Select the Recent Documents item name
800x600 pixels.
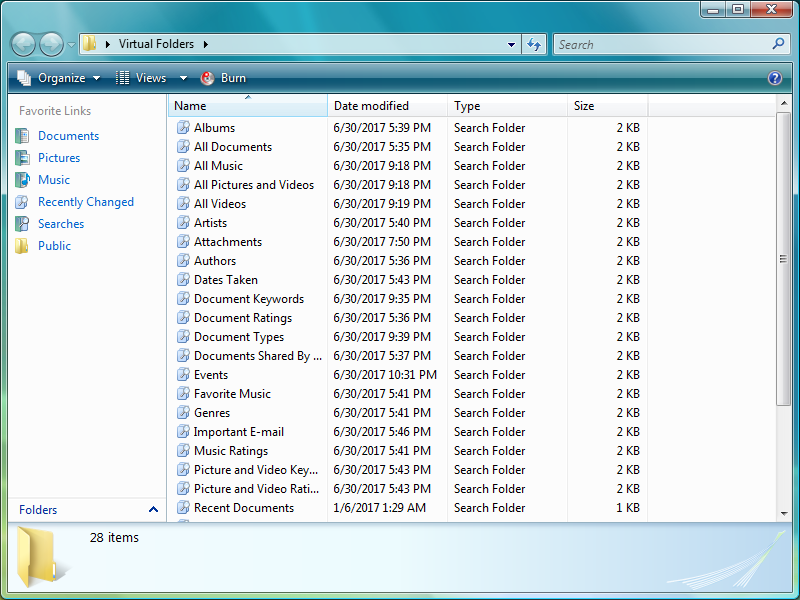[x=244, y=508]
